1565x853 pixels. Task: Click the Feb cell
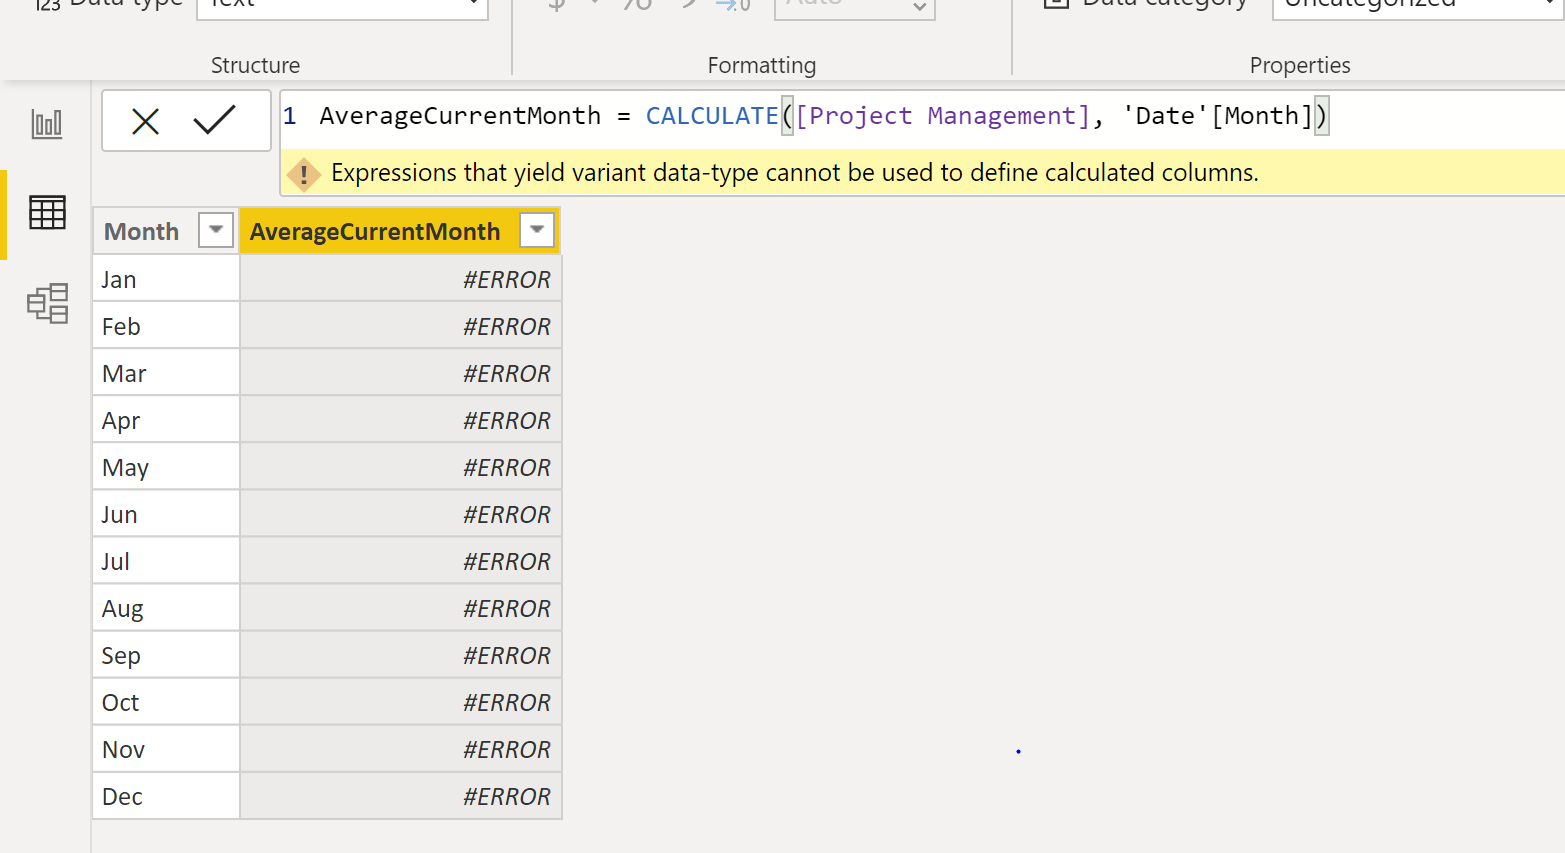[x=166, y=326]
